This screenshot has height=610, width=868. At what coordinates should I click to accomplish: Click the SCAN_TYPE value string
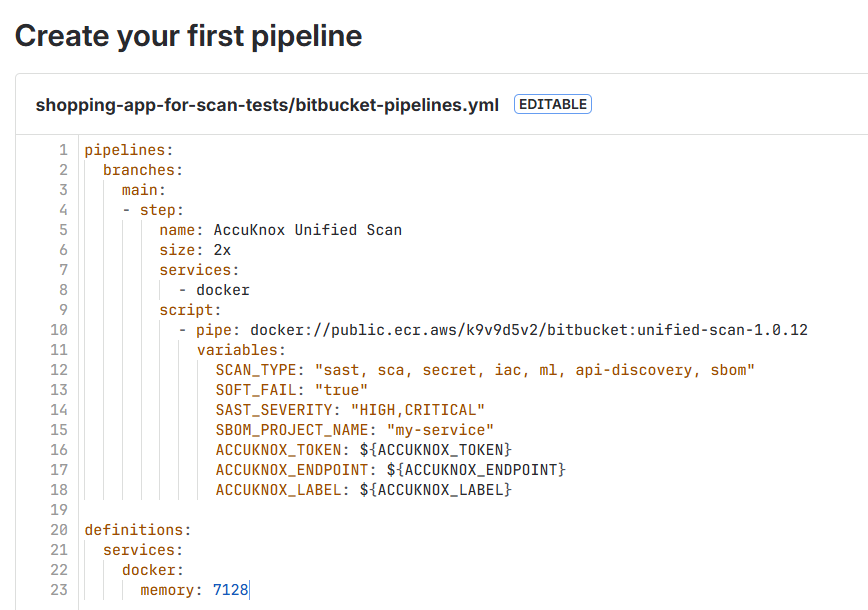pos(535,370)
